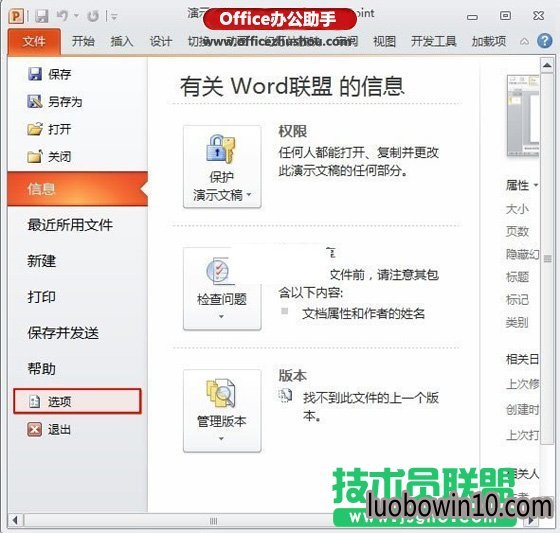Click the lock and key icon
Image resolution: width=560 pixels, height=533 pixels.
coord(220,149)
